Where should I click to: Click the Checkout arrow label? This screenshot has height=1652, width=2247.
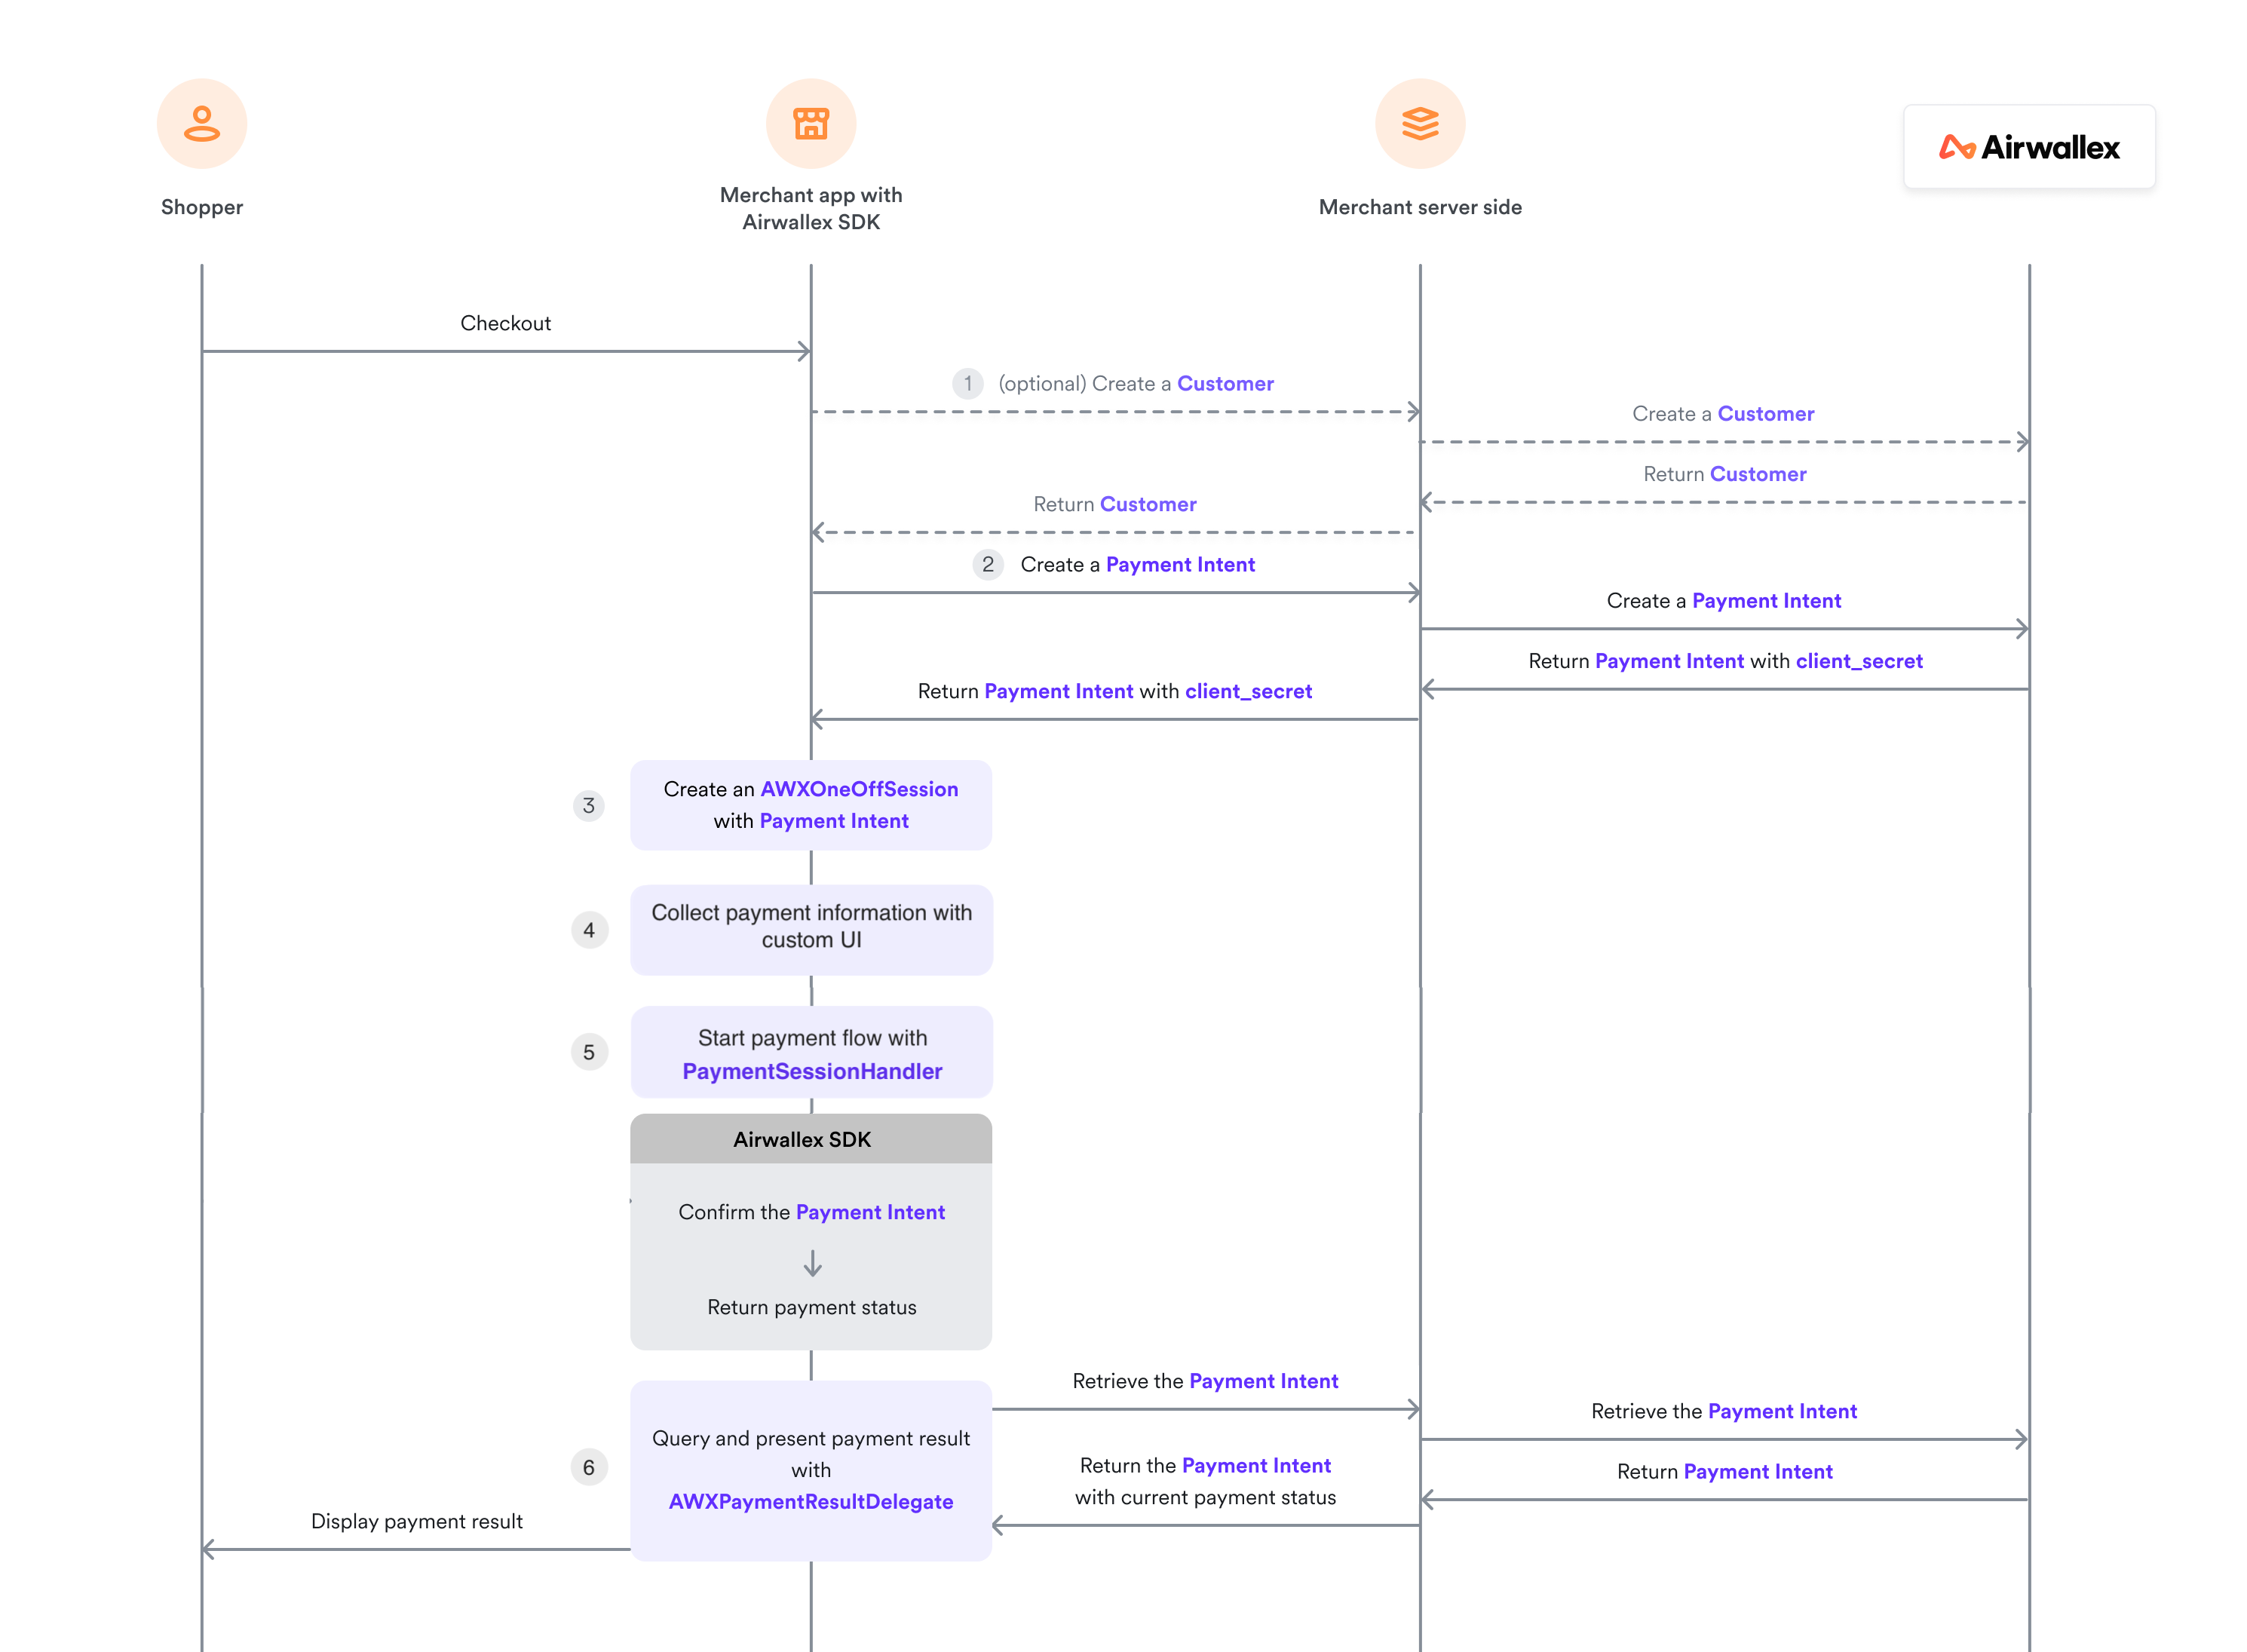point(505,323)
